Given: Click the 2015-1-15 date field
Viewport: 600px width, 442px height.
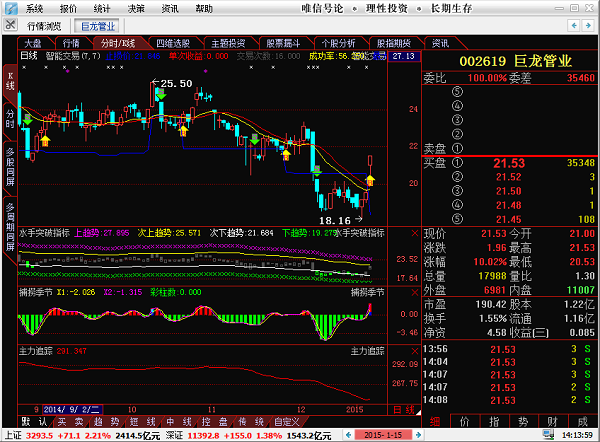Looking at the screenshot, I should click(x=383, y=435).
